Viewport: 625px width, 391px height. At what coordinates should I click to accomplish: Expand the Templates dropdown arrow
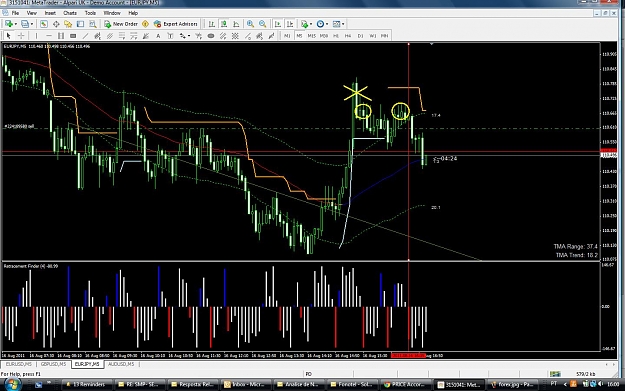click(343, 24)
